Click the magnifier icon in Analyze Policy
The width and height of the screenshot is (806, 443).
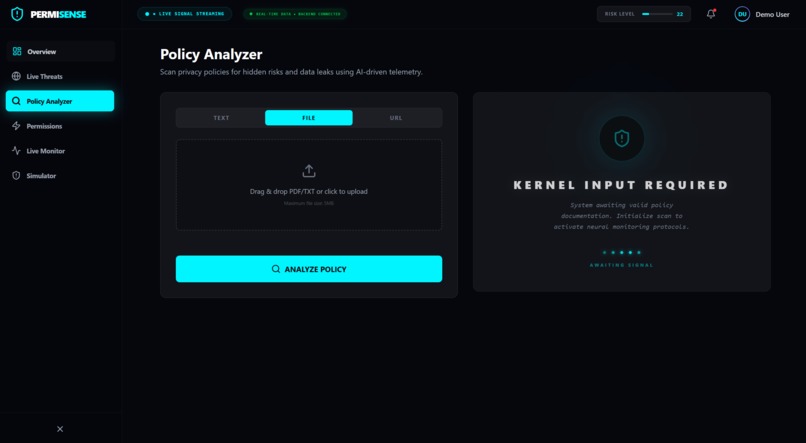tap(276, 269)
